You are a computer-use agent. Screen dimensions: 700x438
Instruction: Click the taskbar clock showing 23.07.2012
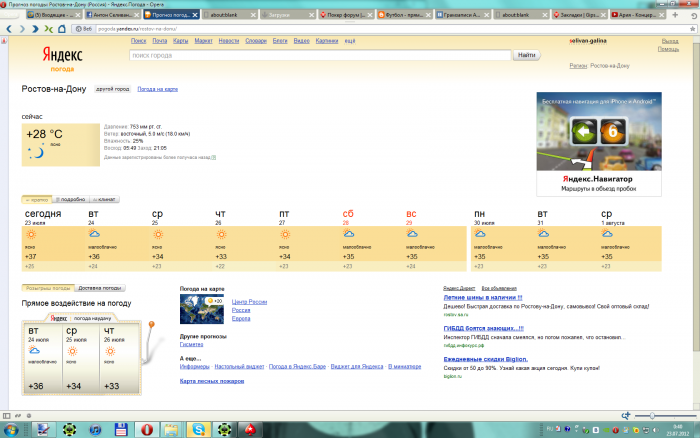[x=677, y=430]
